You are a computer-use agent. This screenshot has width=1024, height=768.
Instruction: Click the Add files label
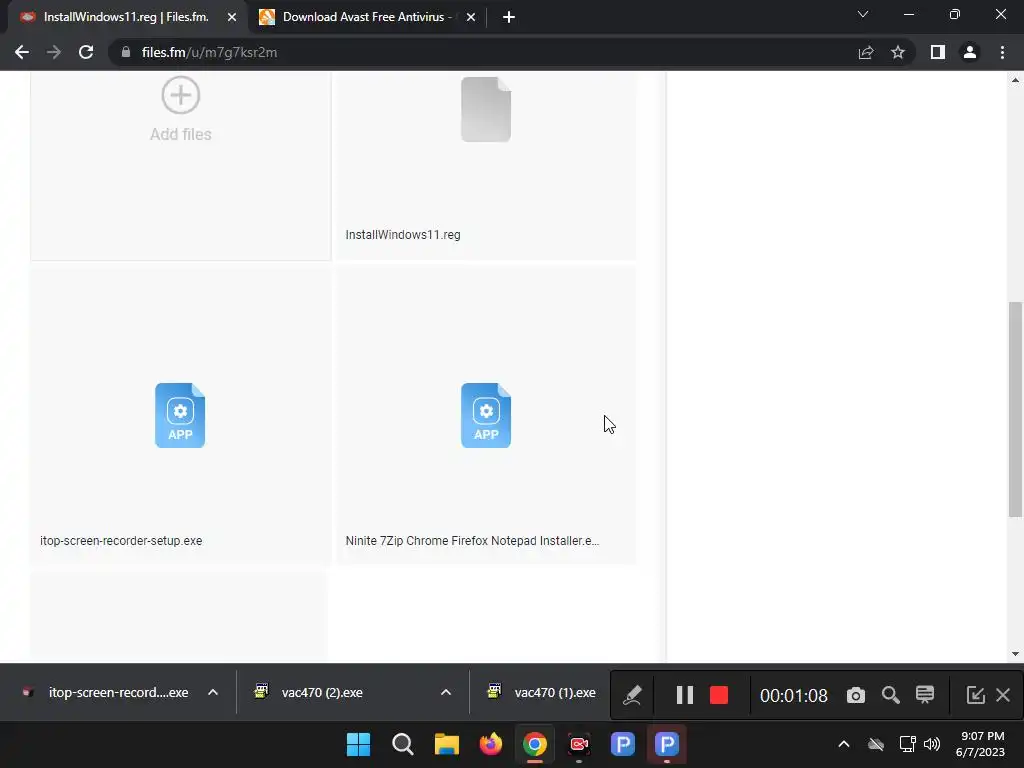[181, 135]
